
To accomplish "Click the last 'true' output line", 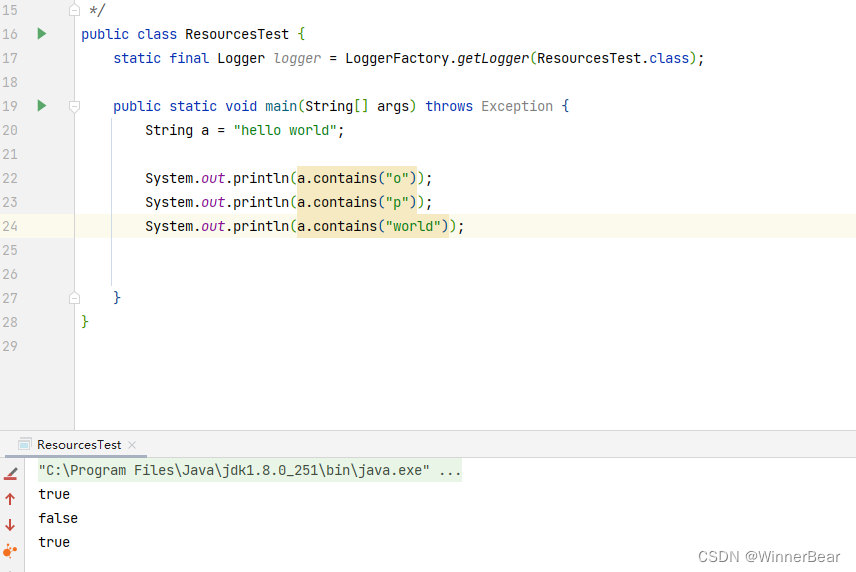I will [x=54, y=543].
